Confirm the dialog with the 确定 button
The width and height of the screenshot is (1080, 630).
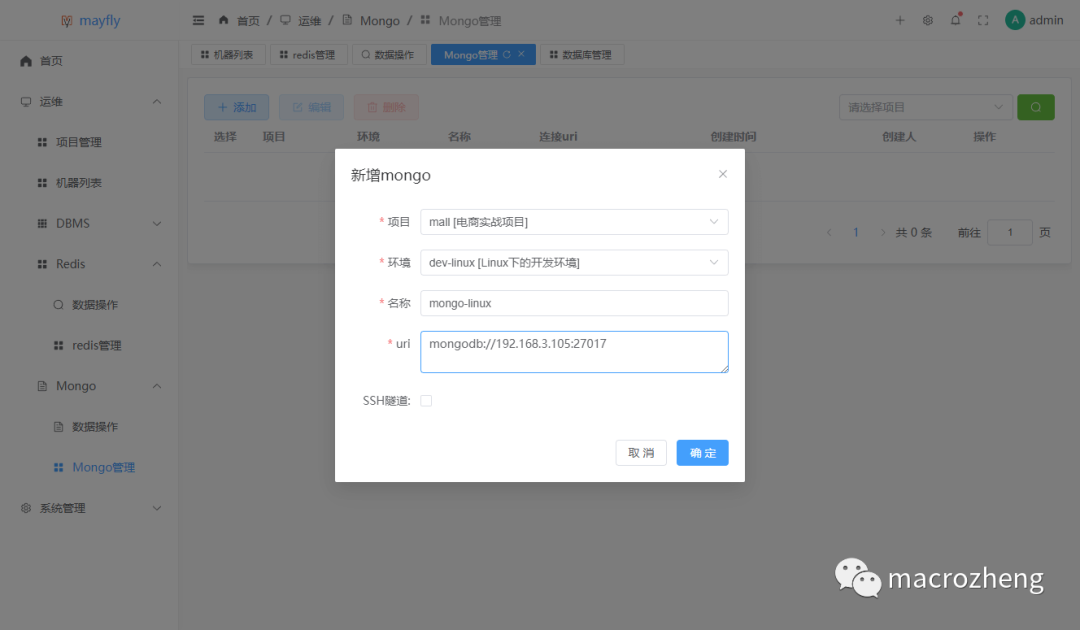click(x=702, y=452)
